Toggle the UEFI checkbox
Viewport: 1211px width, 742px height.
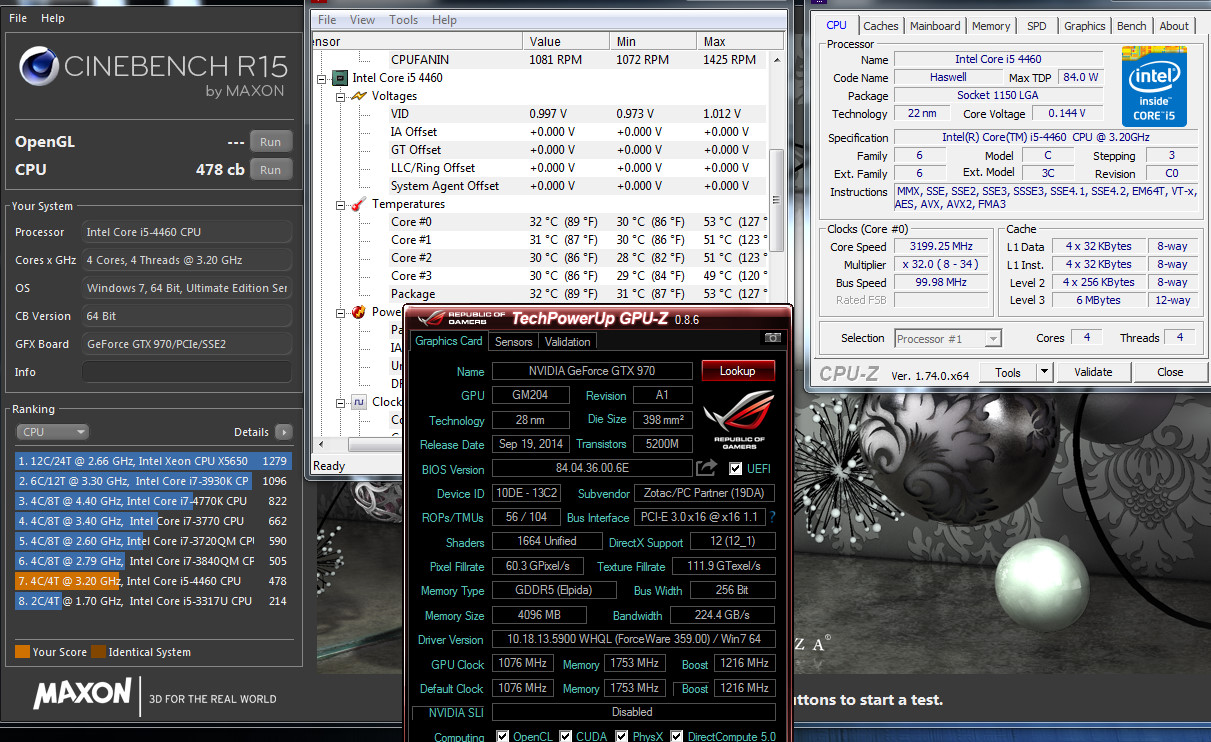pos(736,469)
